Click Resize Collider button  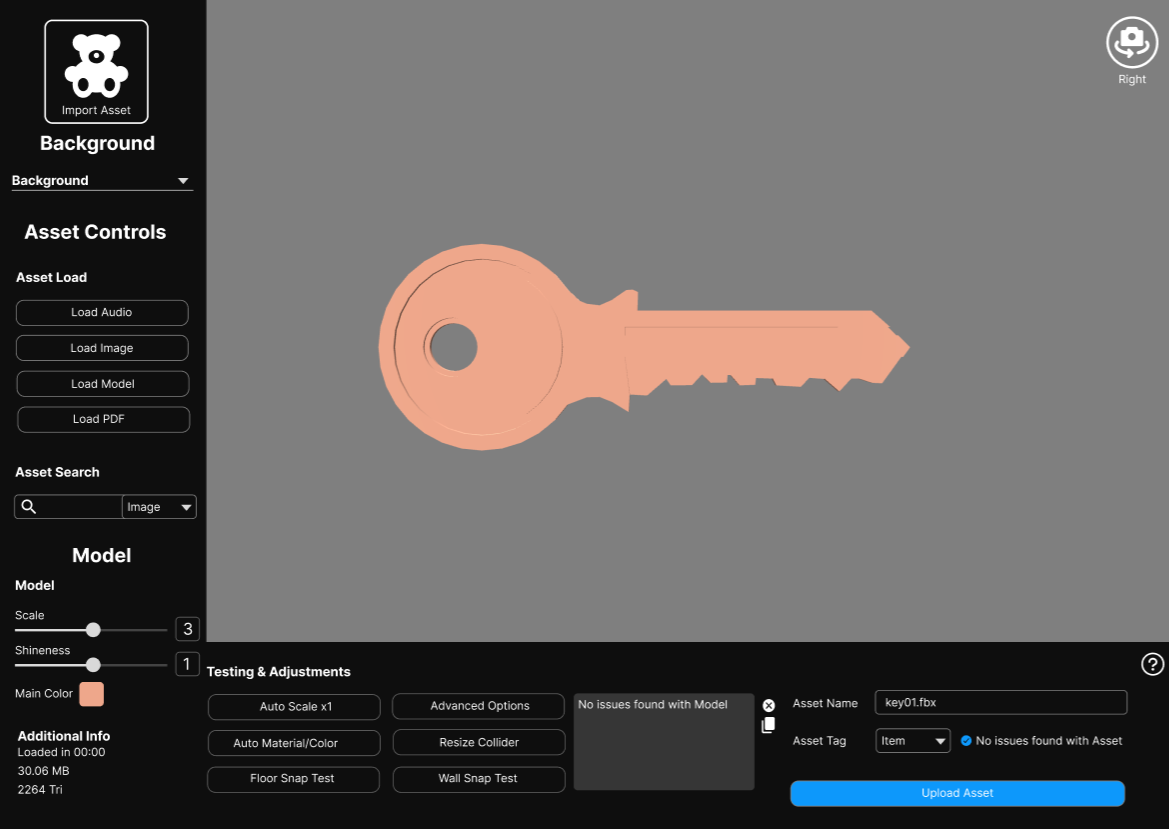479,743
